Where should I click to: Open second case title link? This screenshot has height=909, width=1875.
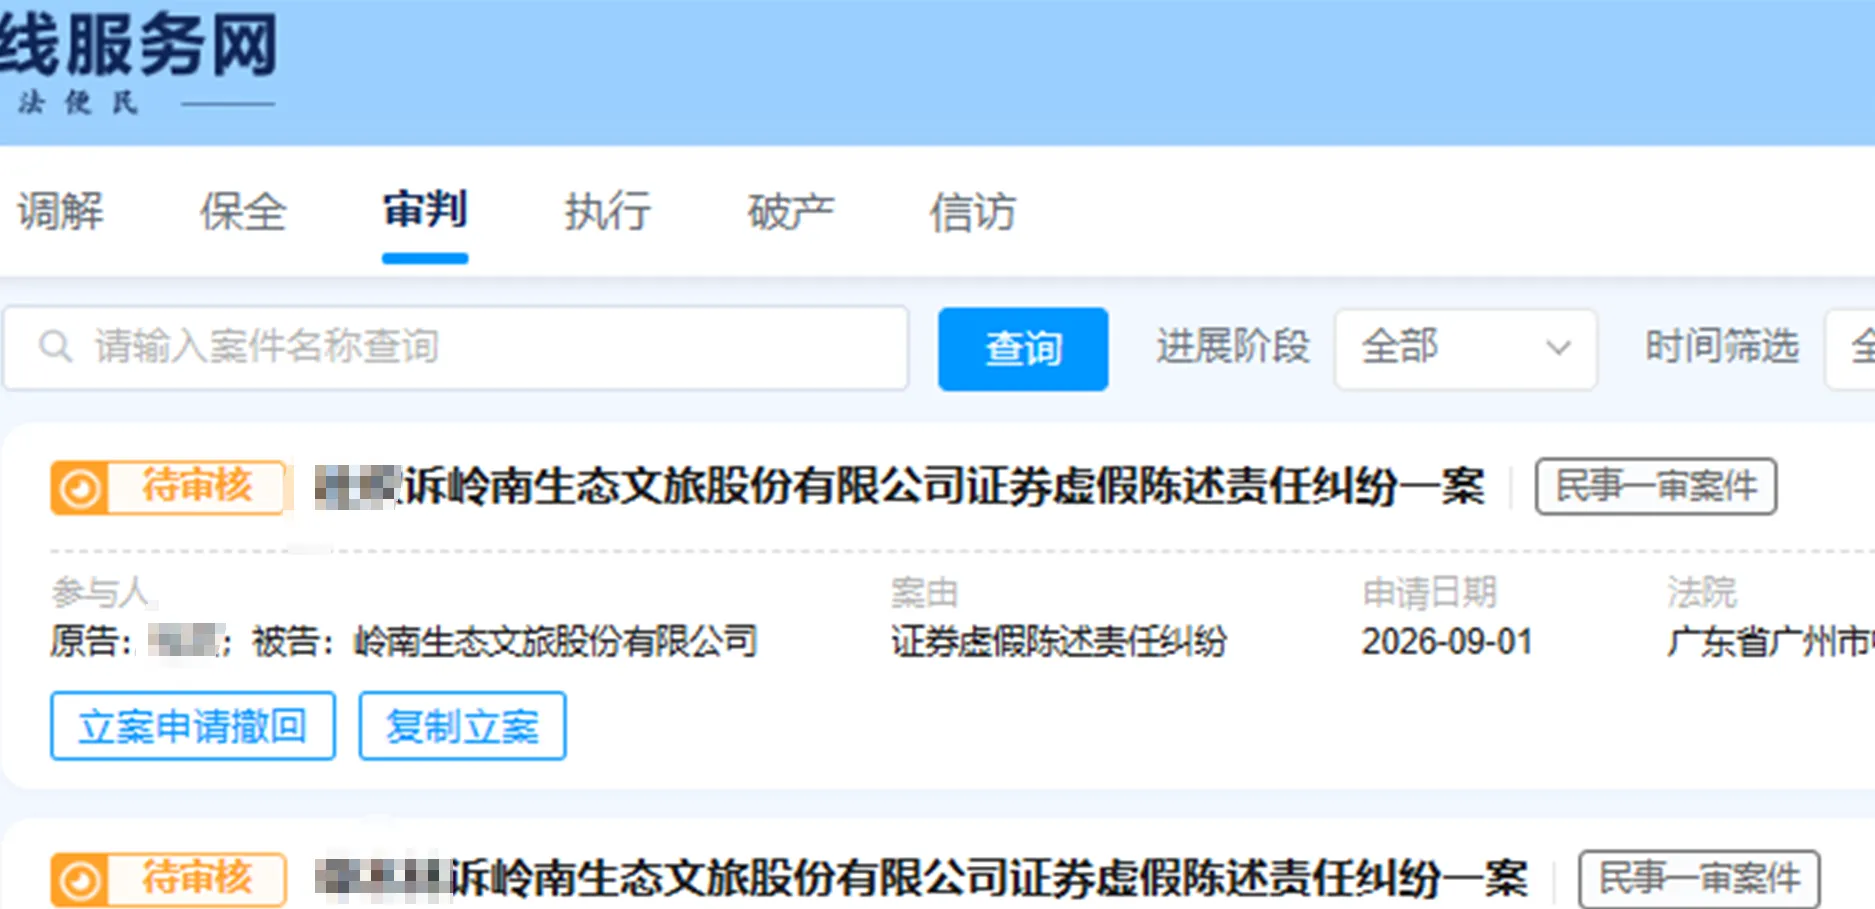coord(921,879)
